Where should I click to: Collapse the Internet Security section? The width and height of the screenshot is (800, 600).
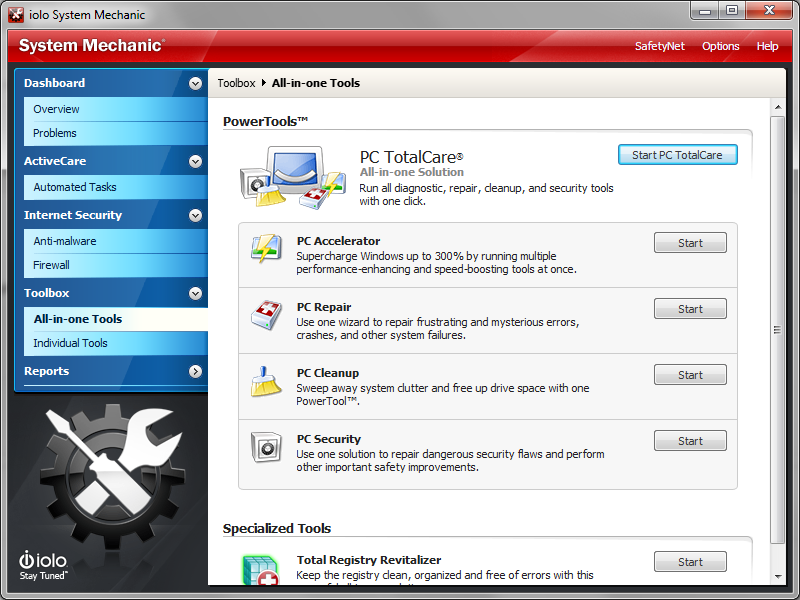pyautogui.click(x=195, y=215)
